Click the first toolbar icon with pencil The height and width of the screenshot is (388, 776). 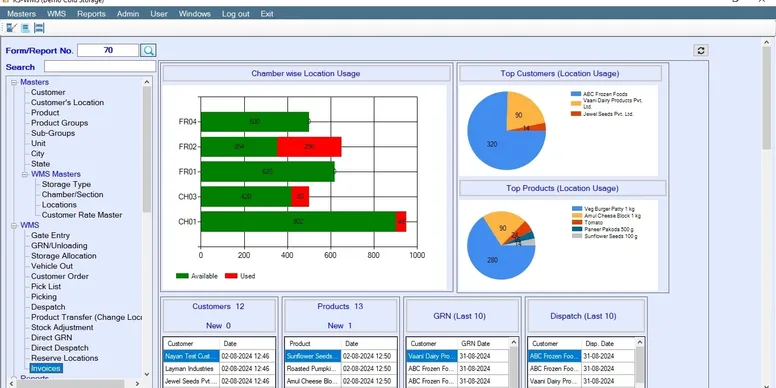click(x=12, y=28)
